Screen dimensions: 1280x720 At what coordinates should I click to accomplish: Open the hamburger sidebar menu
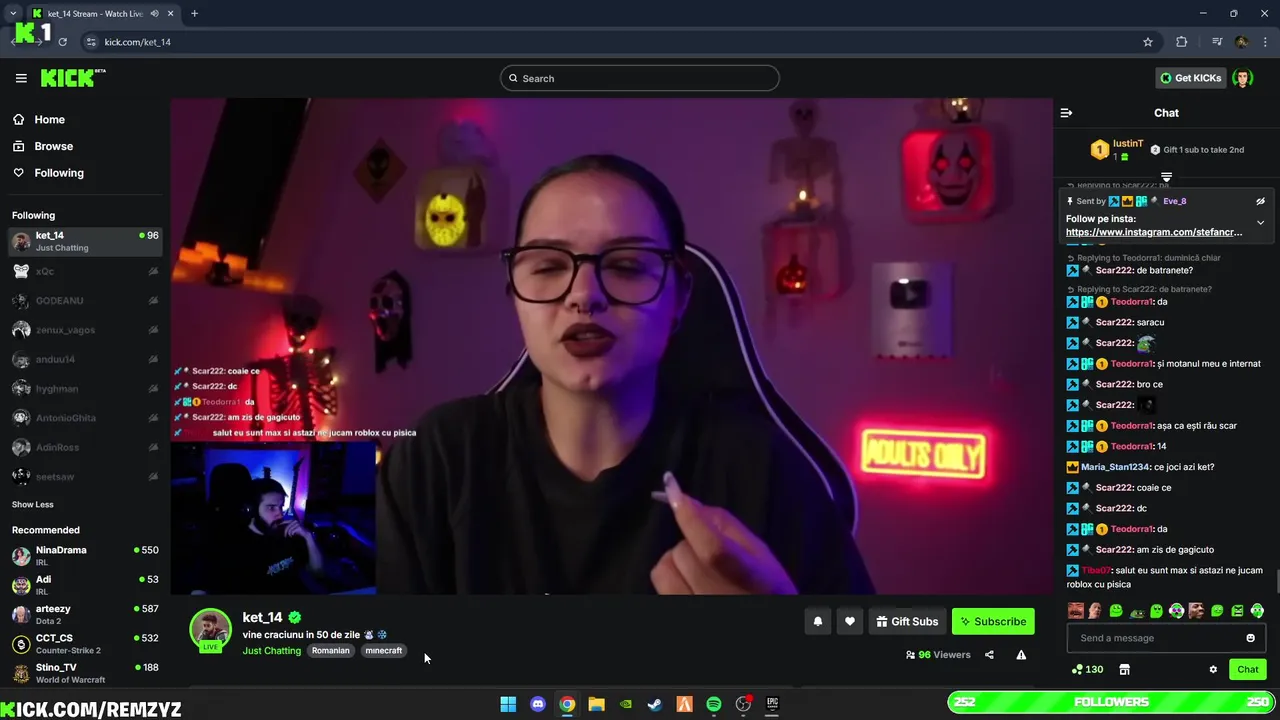click(x=21, y=78)
